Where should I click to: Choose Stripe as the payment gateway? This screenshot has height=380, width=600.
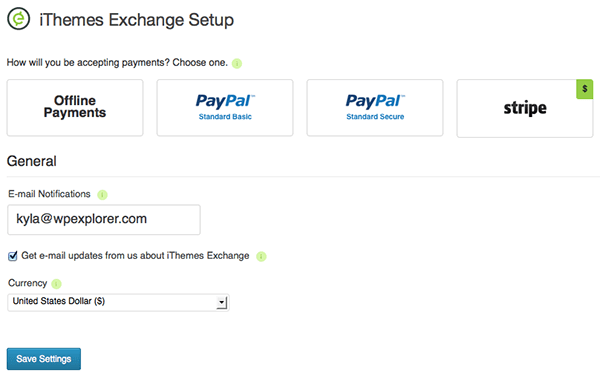point(525,108)
